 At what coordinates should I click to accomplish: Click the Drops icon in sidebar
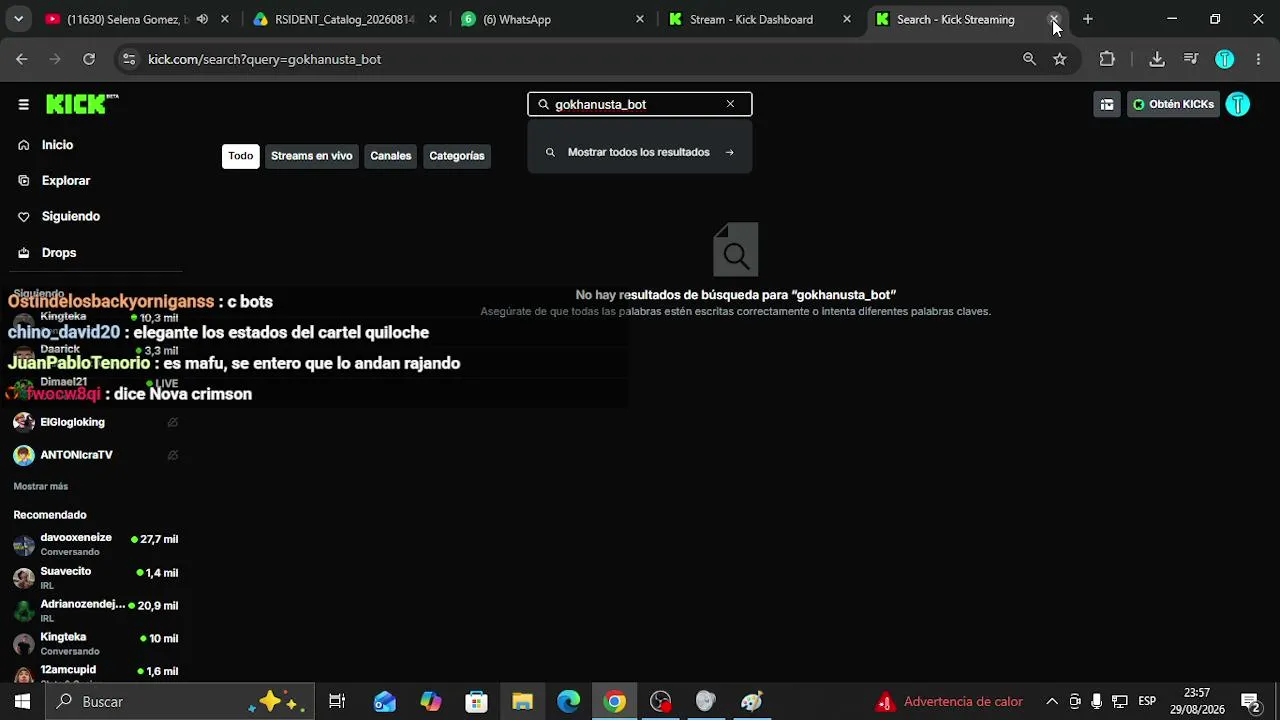coord(24,253)
